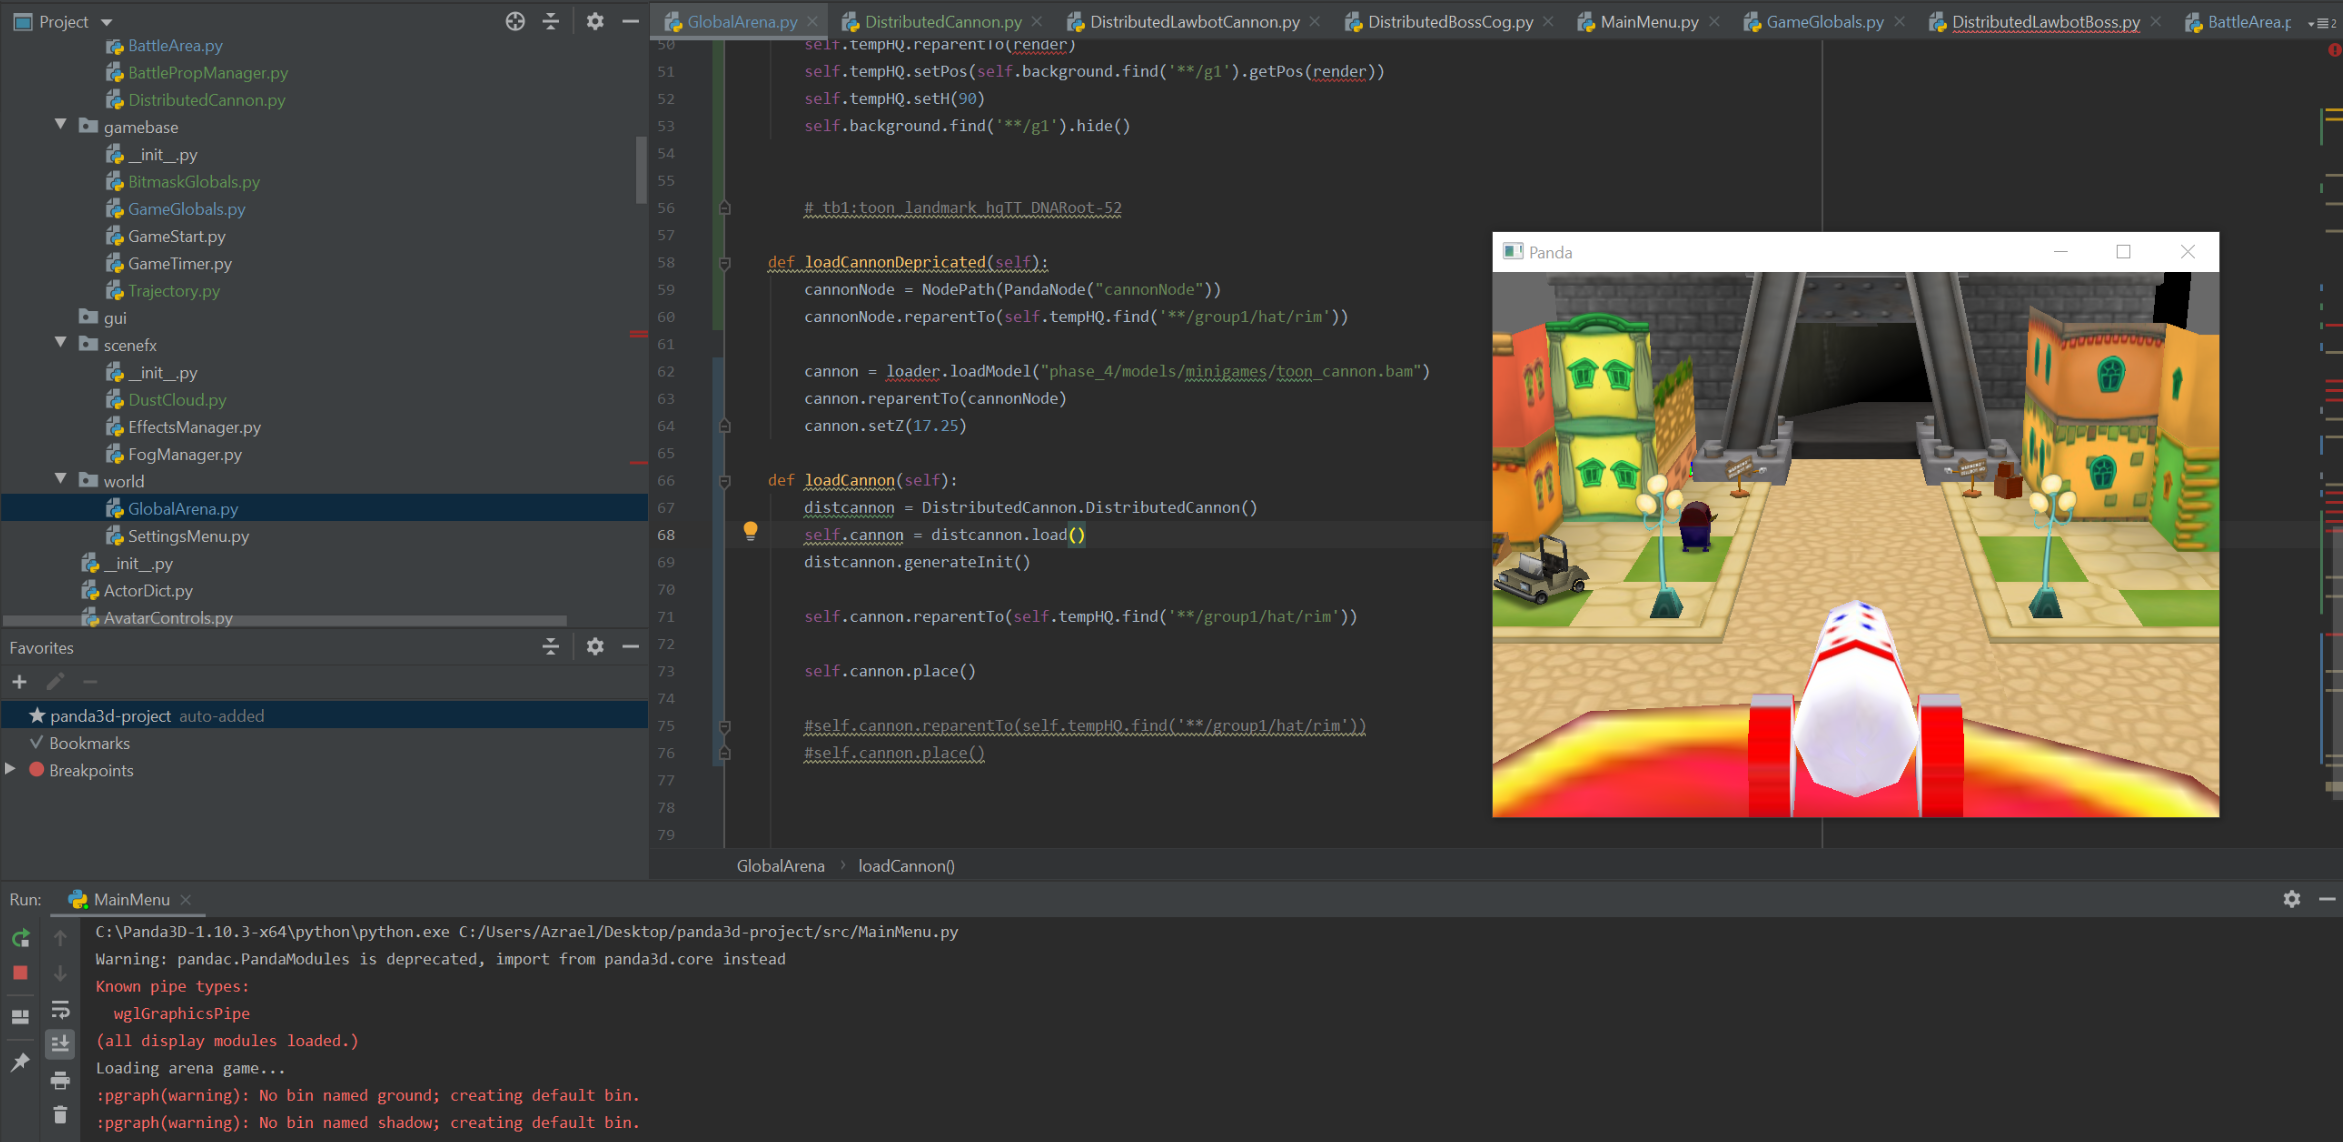Collapse the scenefx folder
This screenshot has width=2343, height=1142.
[x=61, y=344]
